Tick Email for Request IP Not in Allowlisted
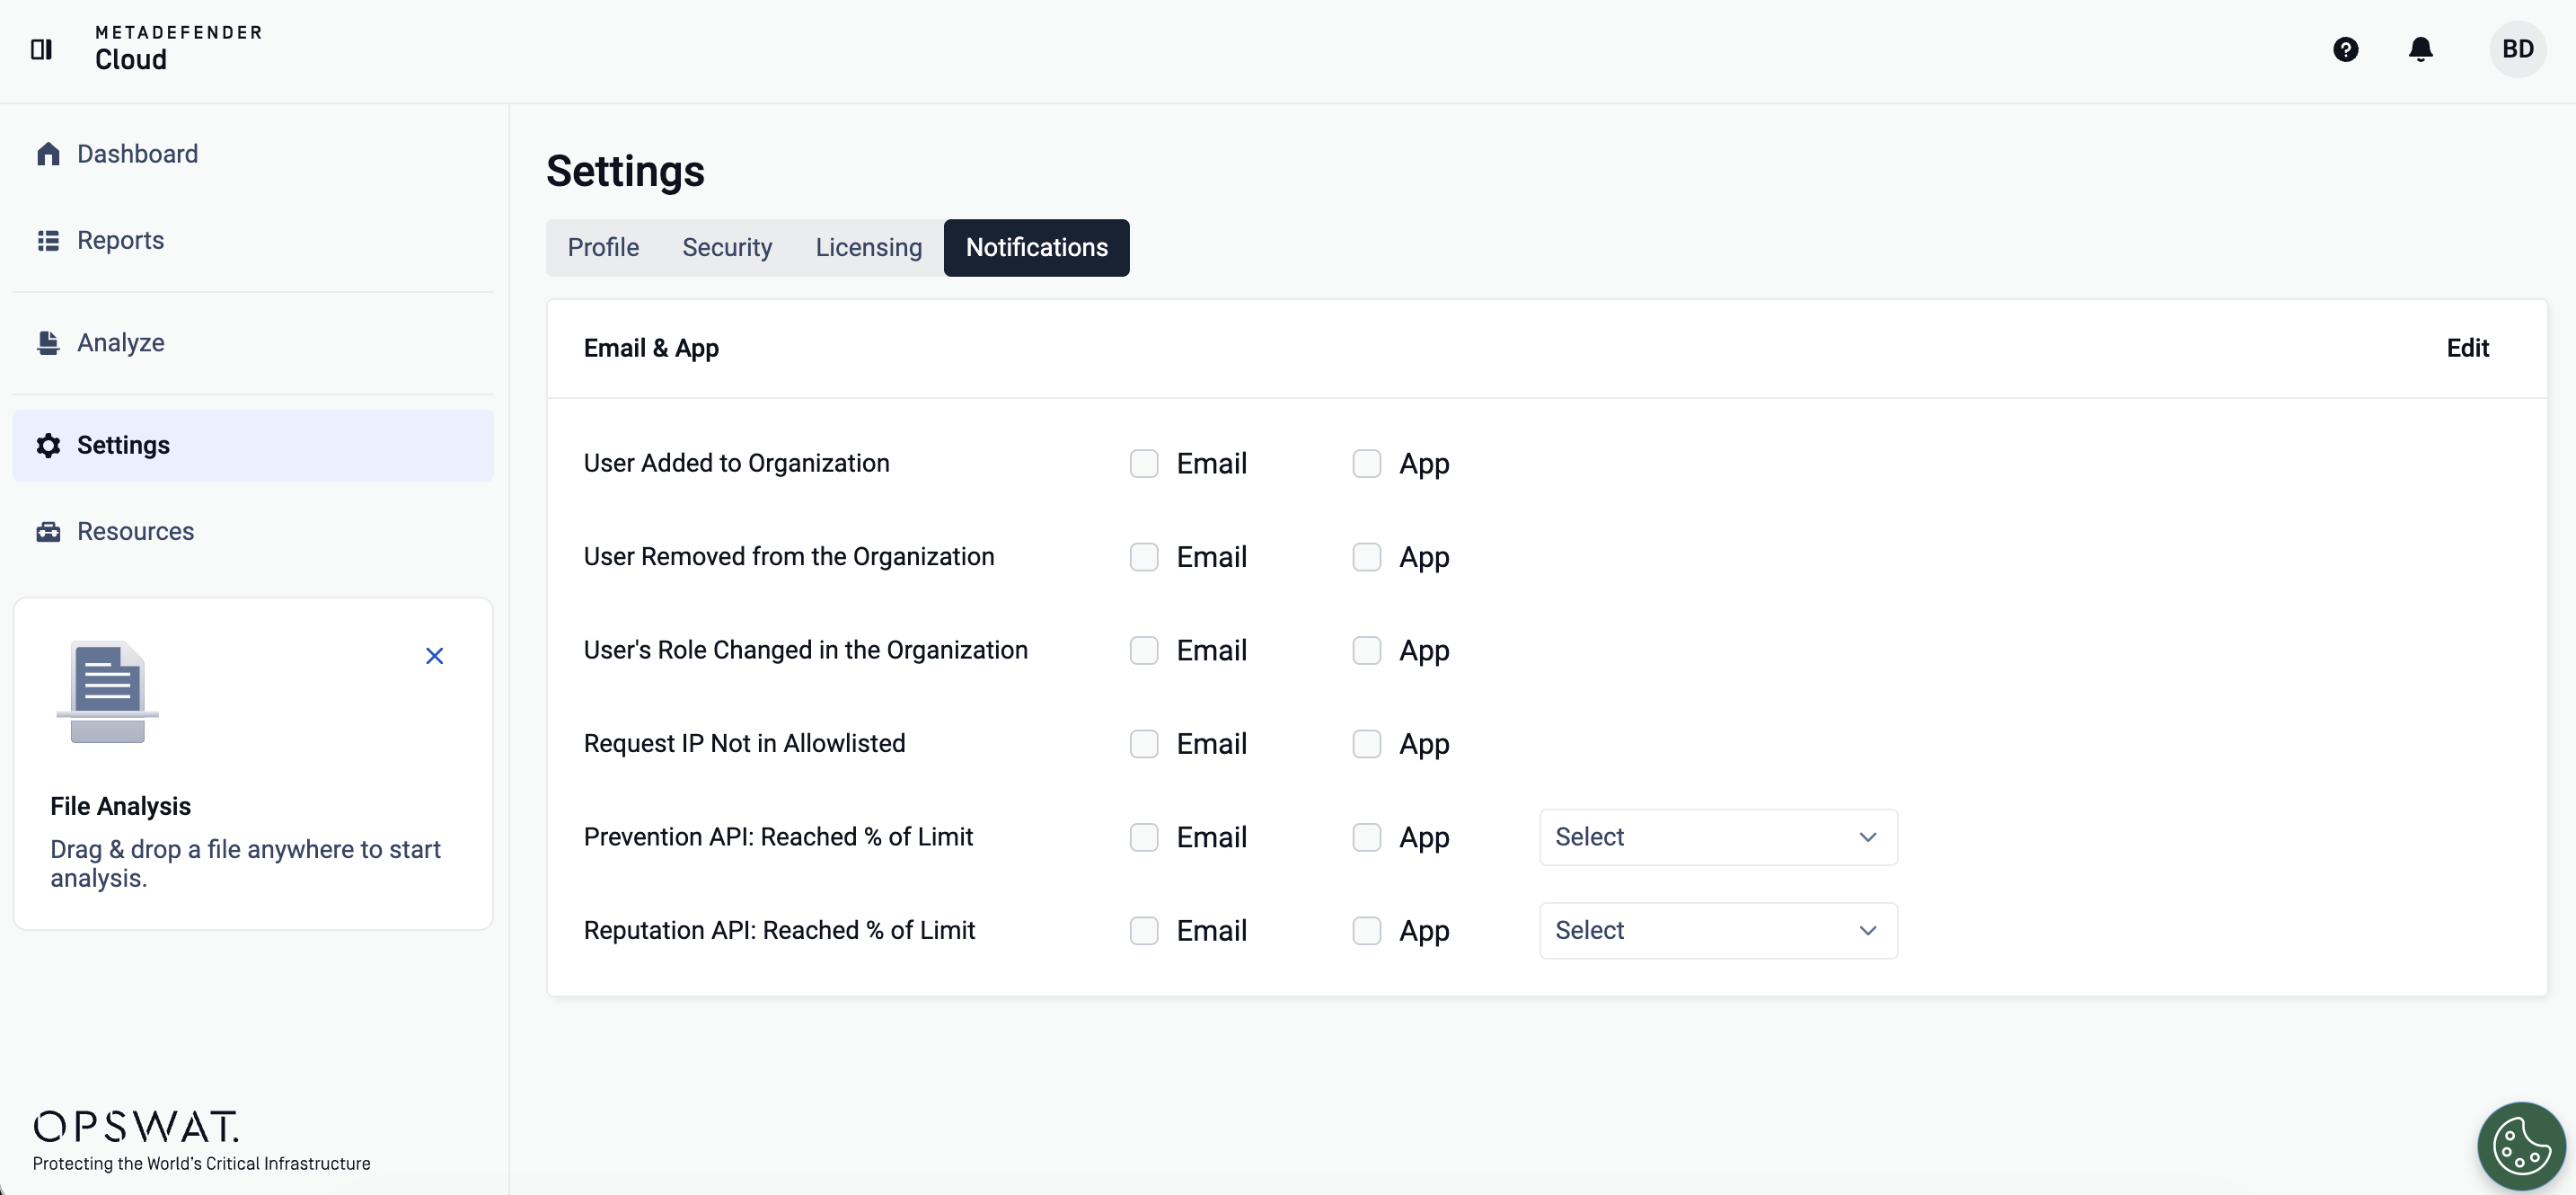The width and height of the screenshot is (2576, 1195). 1143,744
